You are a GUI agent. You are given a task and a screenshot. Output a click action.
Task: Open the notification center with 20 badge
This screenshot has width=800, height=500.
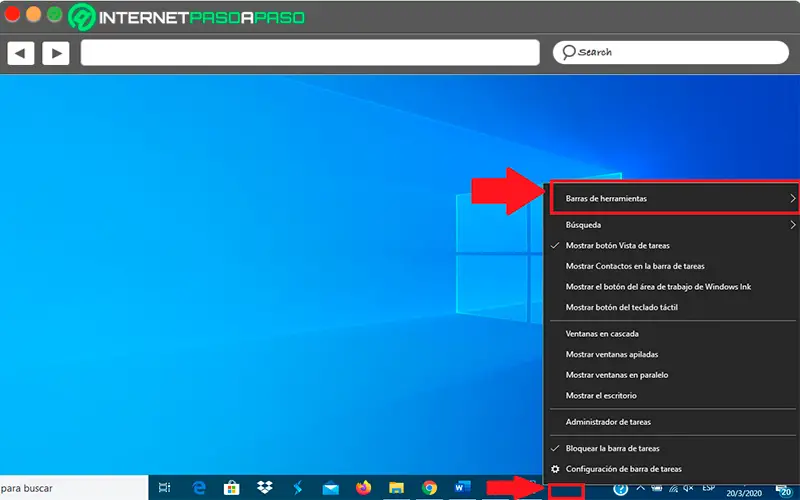tap(784, 491)
